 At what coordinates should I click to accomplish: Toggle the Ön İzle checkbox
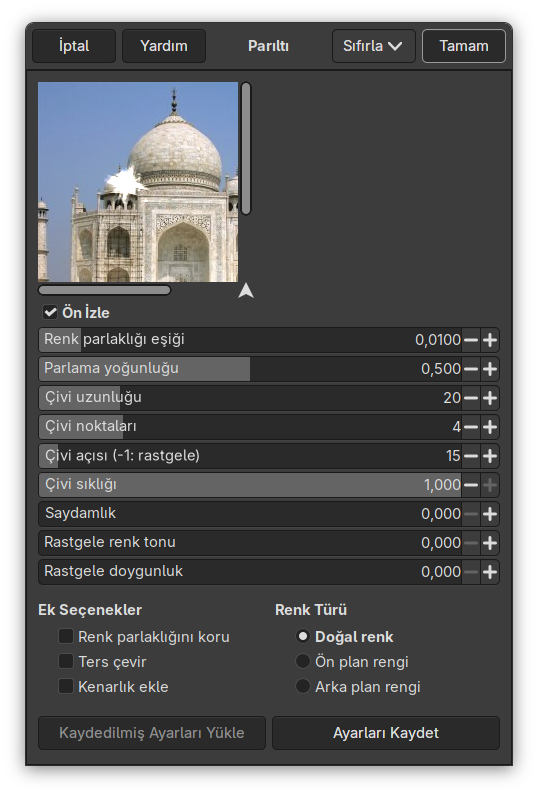[x=50, y=312]
